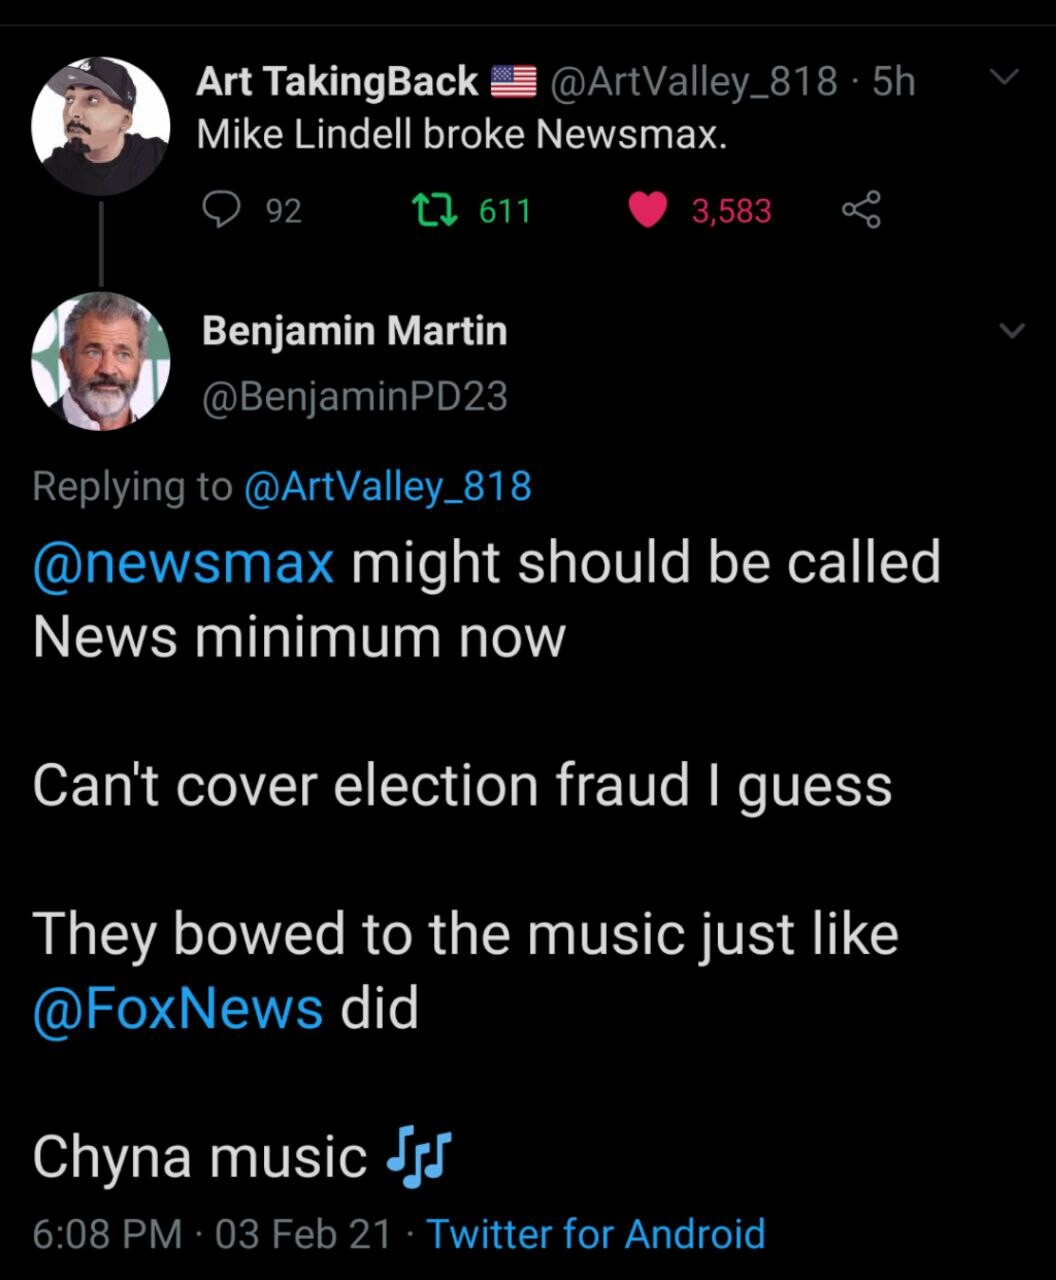Open the @newsmax mention
This screenshot has width=1056, height=1280.
point(183,562)
